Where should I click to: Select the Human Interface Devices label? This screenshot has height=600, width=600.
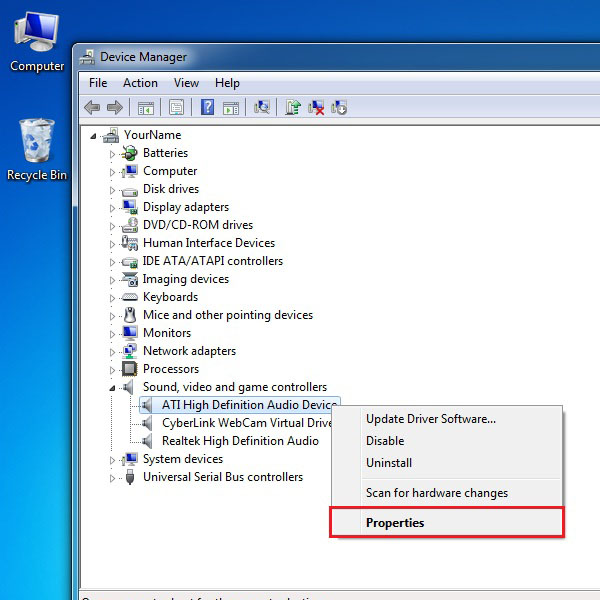209,243
